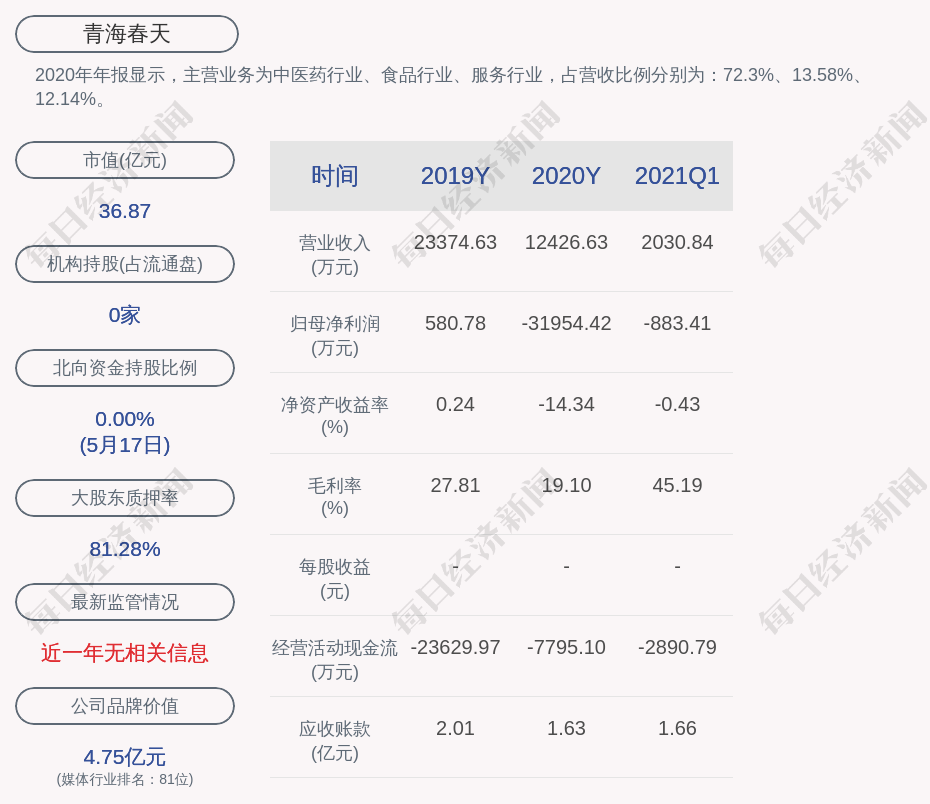Click the 青海春天 company name pill

click(x=127, y=34)
